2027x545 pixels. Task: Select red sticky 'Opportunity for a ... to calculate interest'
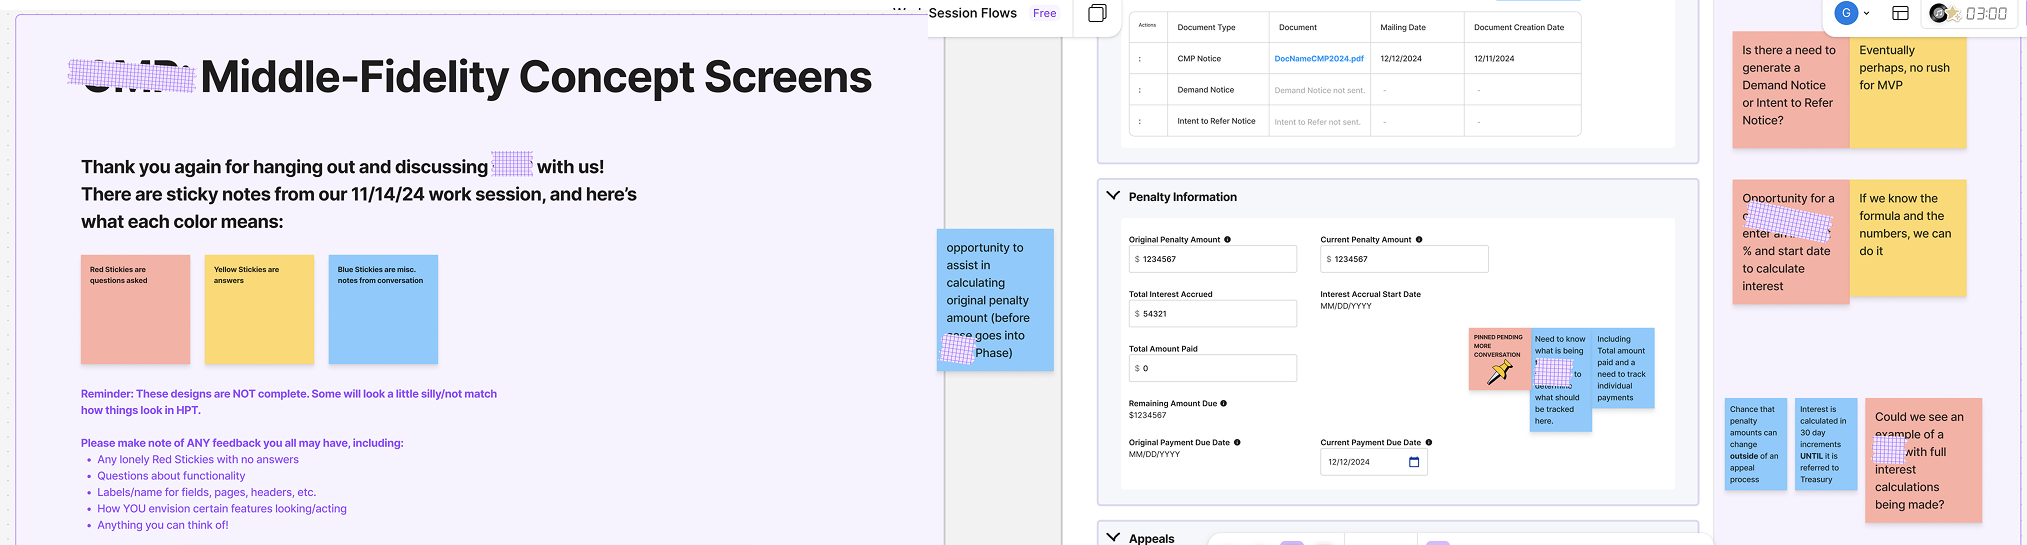click(1790, 242)
